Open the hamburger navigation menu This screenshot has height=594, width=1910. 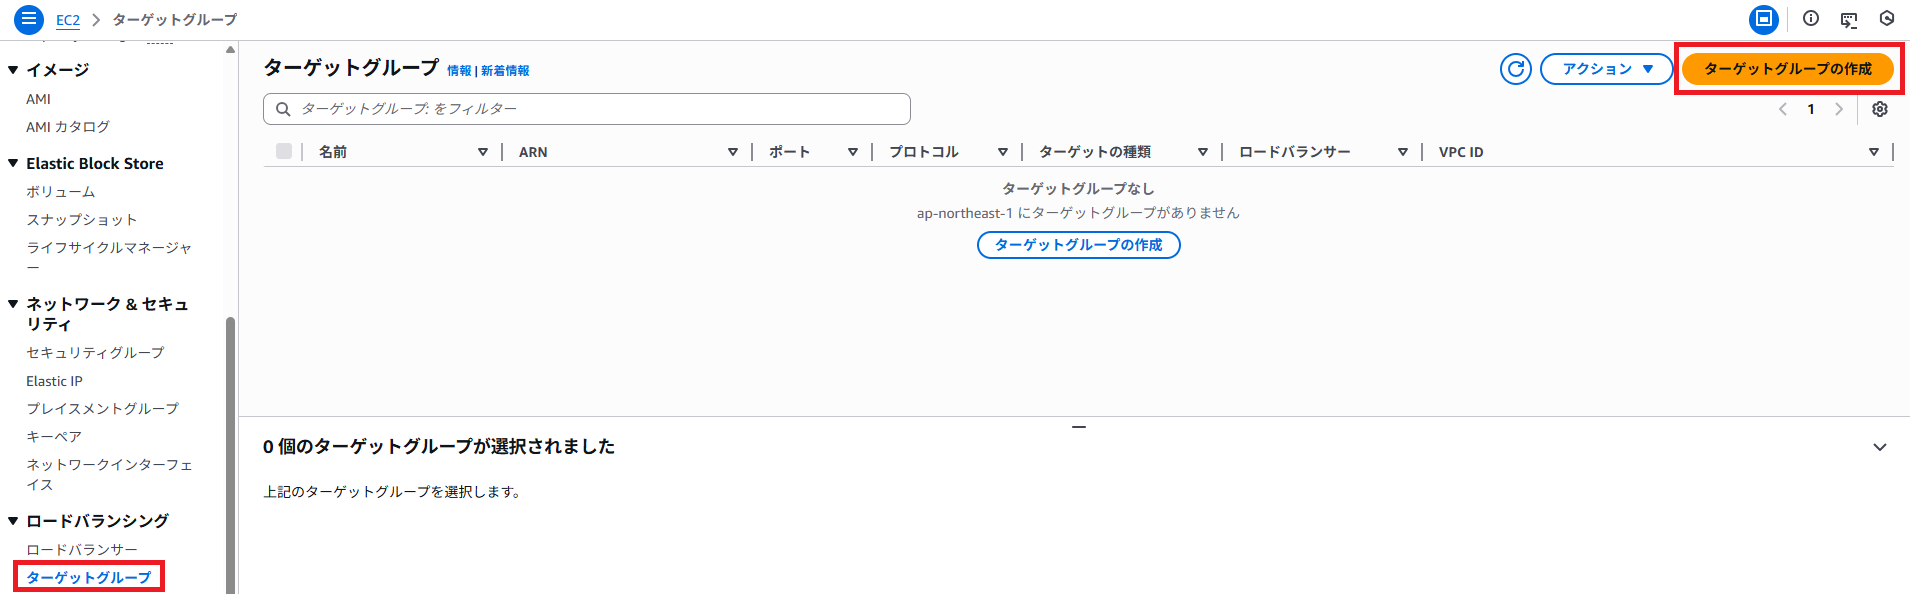[29, 19]
